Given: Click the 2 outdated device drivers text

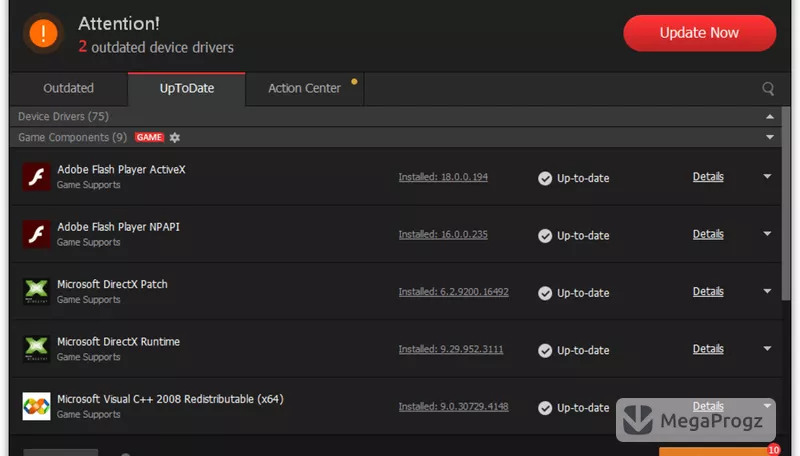Looking at the screenshot, I should pyautogui.click(x=156, y=47).
